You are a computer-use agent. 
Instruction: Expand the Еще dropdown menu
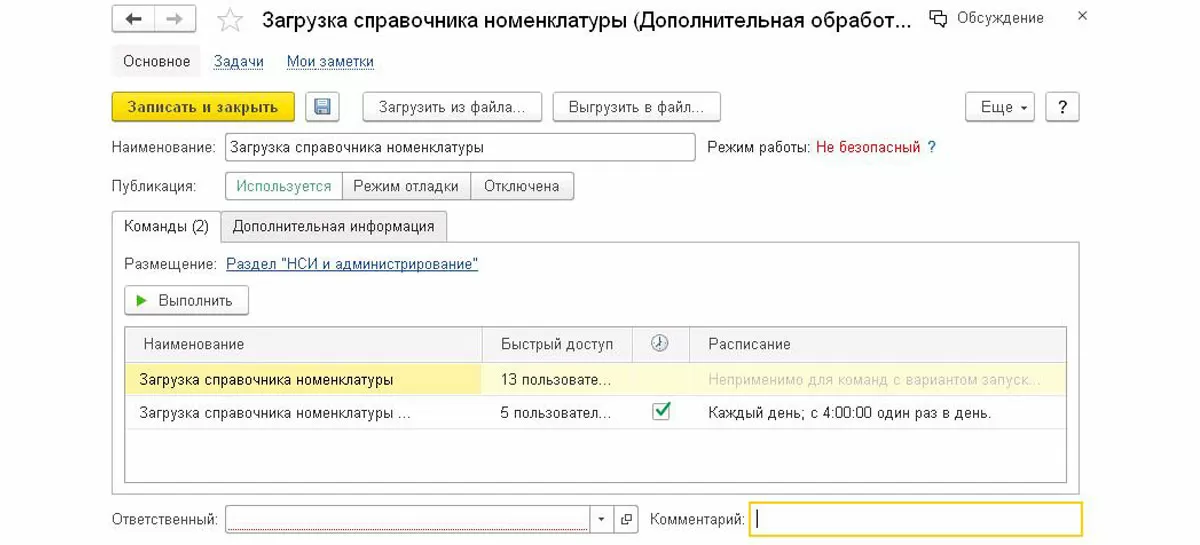pos(999,107)
